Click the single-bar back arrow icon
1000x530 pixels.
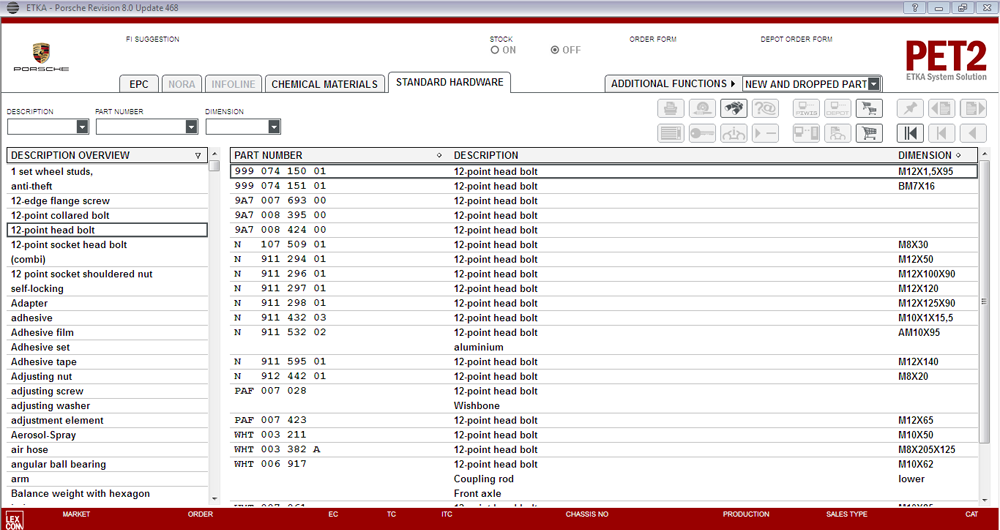click(x=942, y=133)
